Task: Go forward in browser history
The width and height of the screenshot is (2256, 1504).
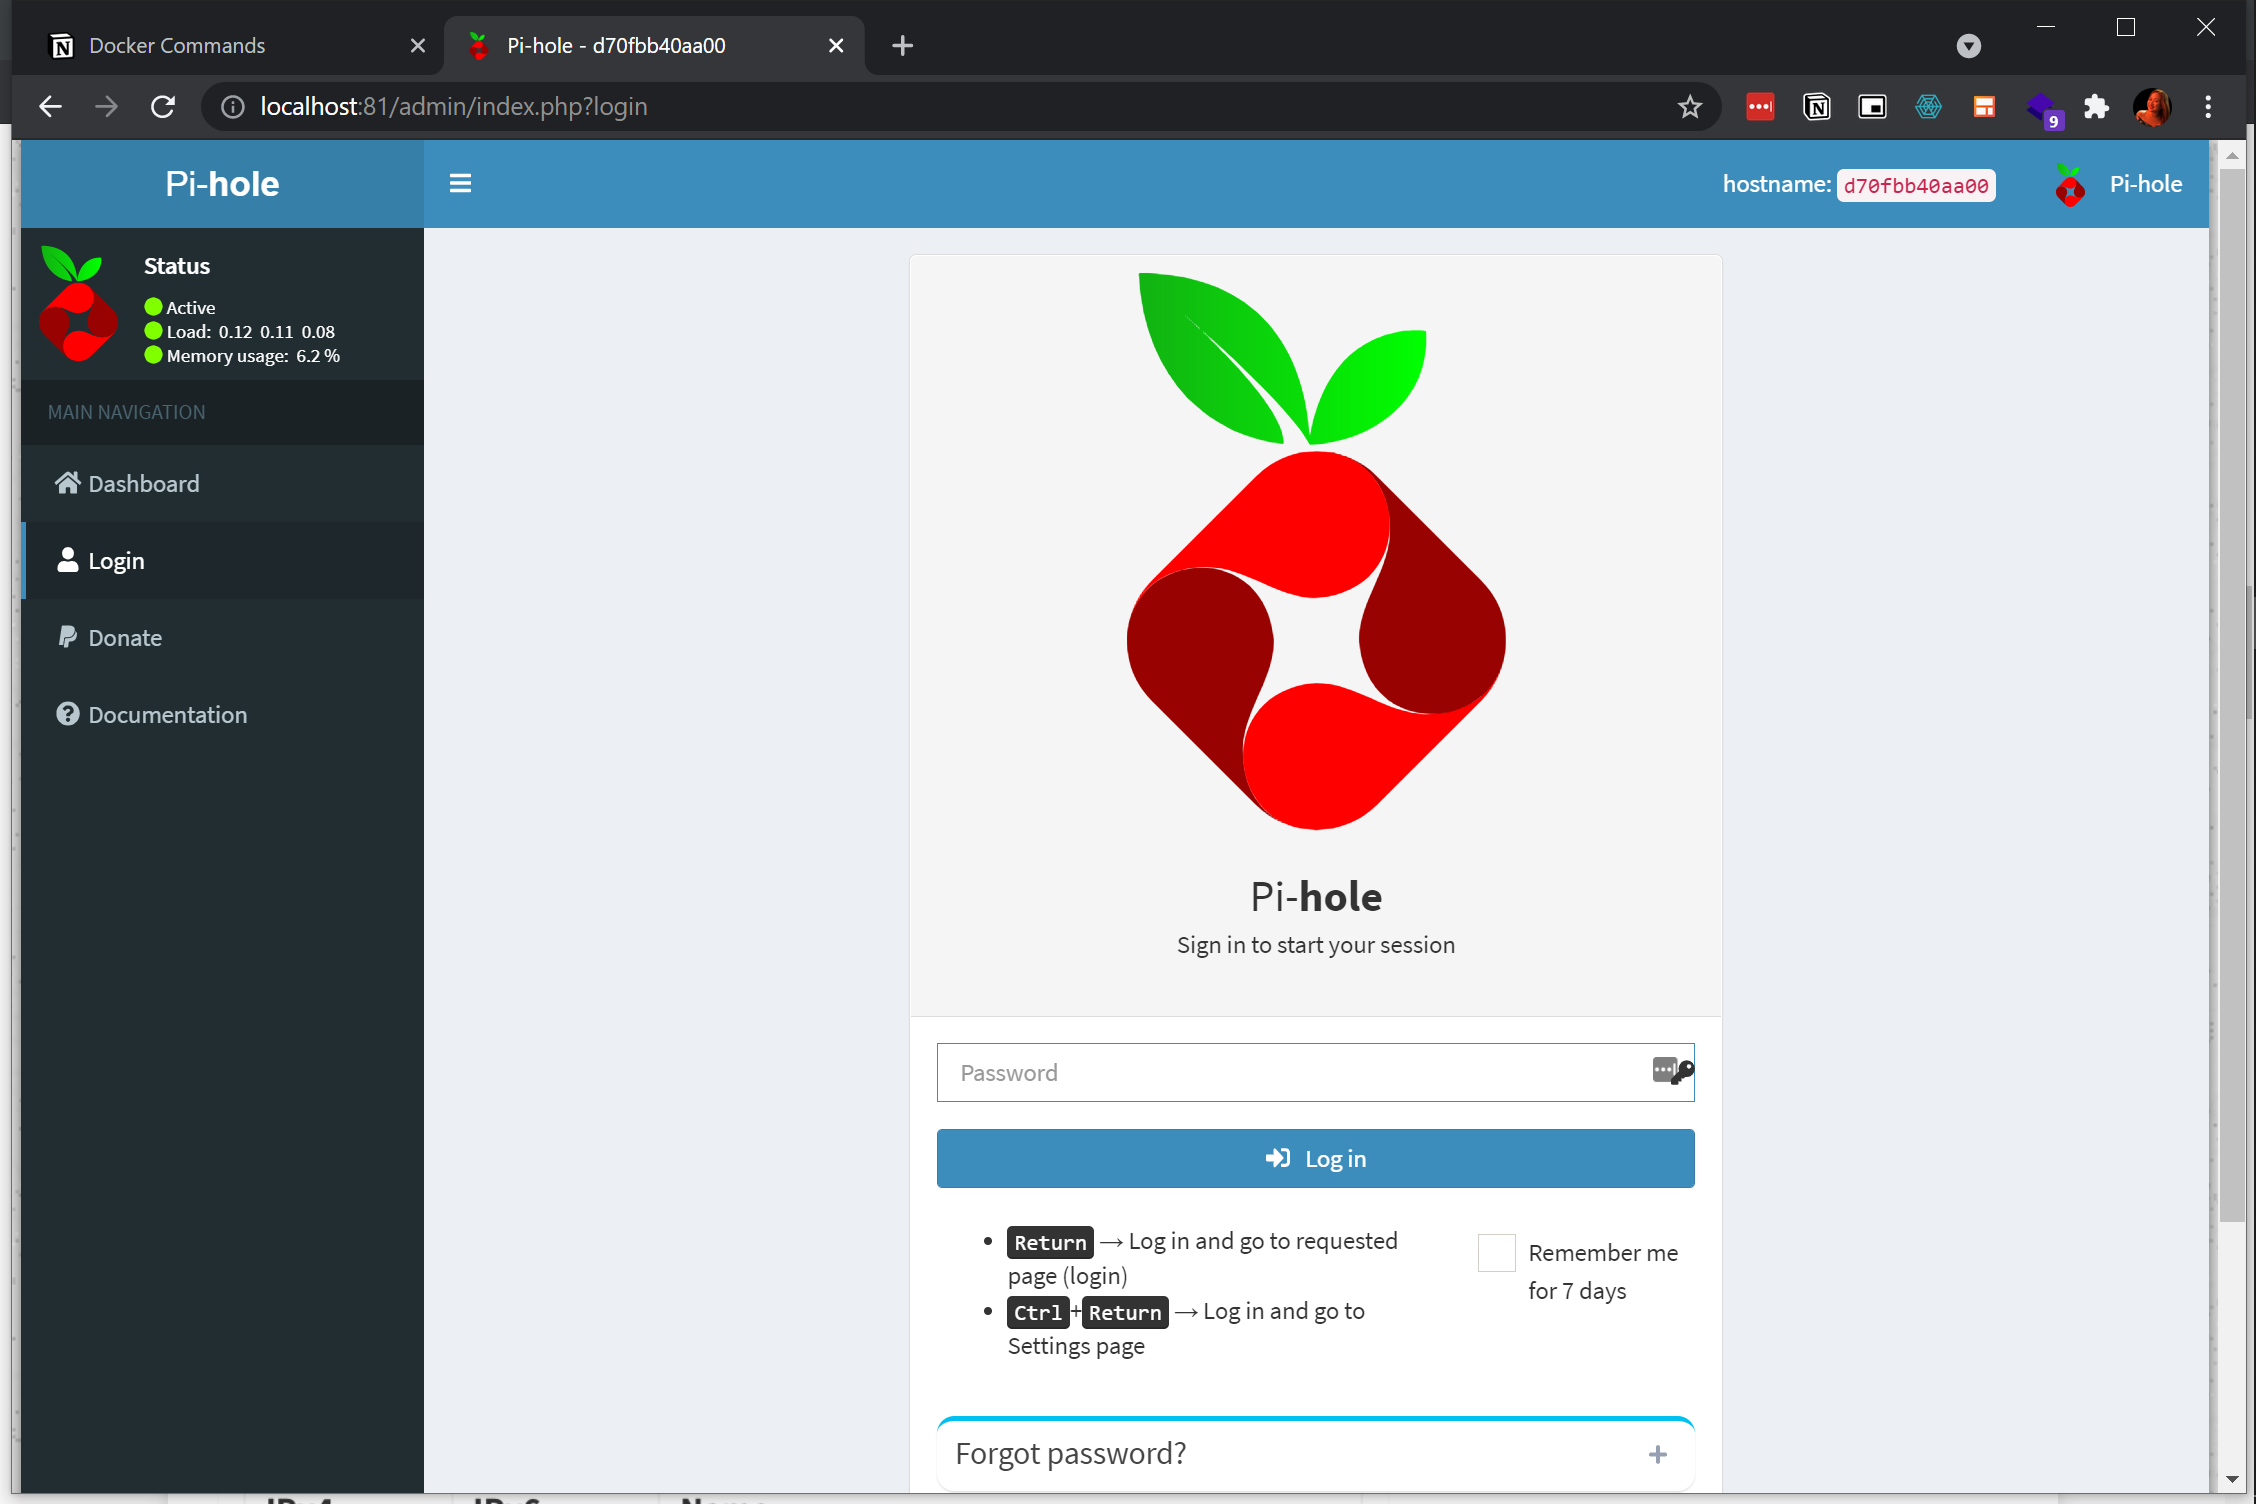Action: 106,107
